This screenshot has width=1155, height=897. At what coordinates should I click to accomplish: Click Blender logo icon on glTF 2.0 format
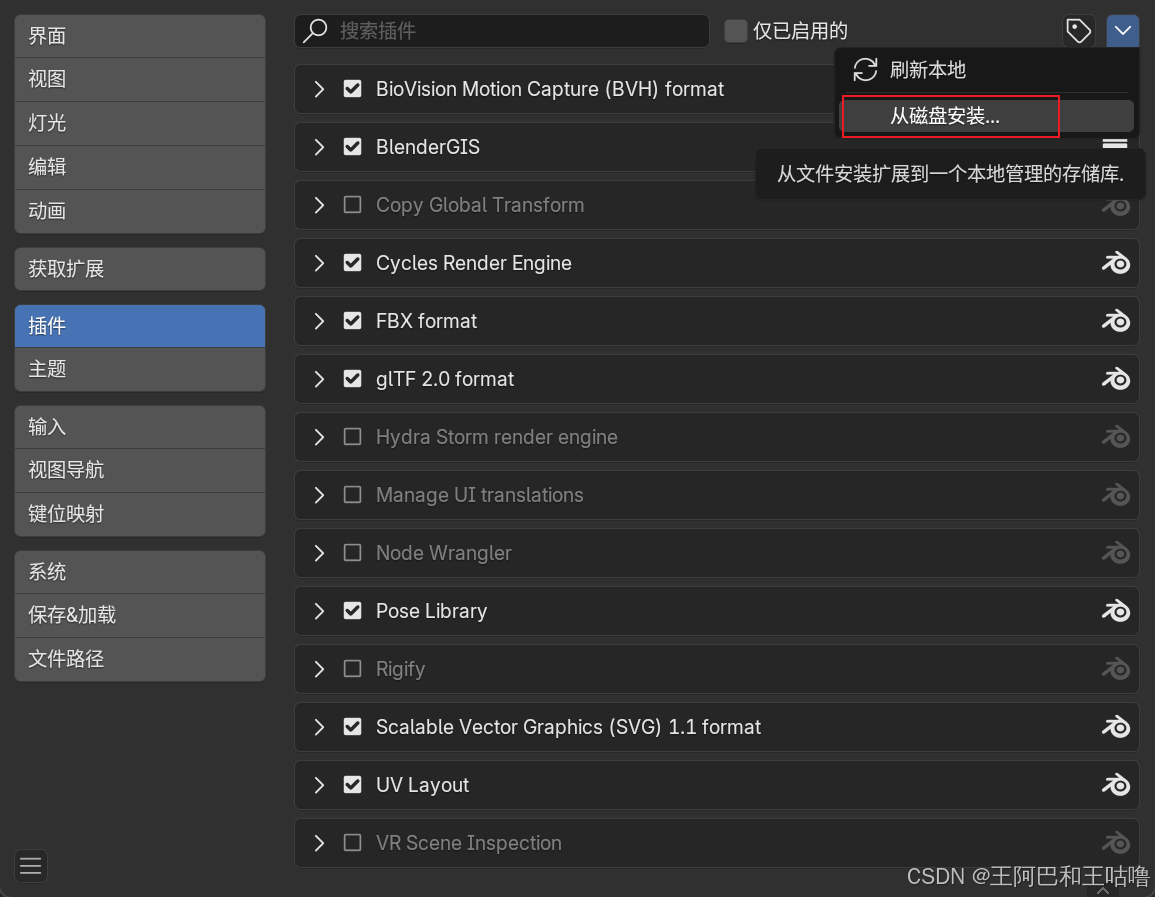point(1116,379)
